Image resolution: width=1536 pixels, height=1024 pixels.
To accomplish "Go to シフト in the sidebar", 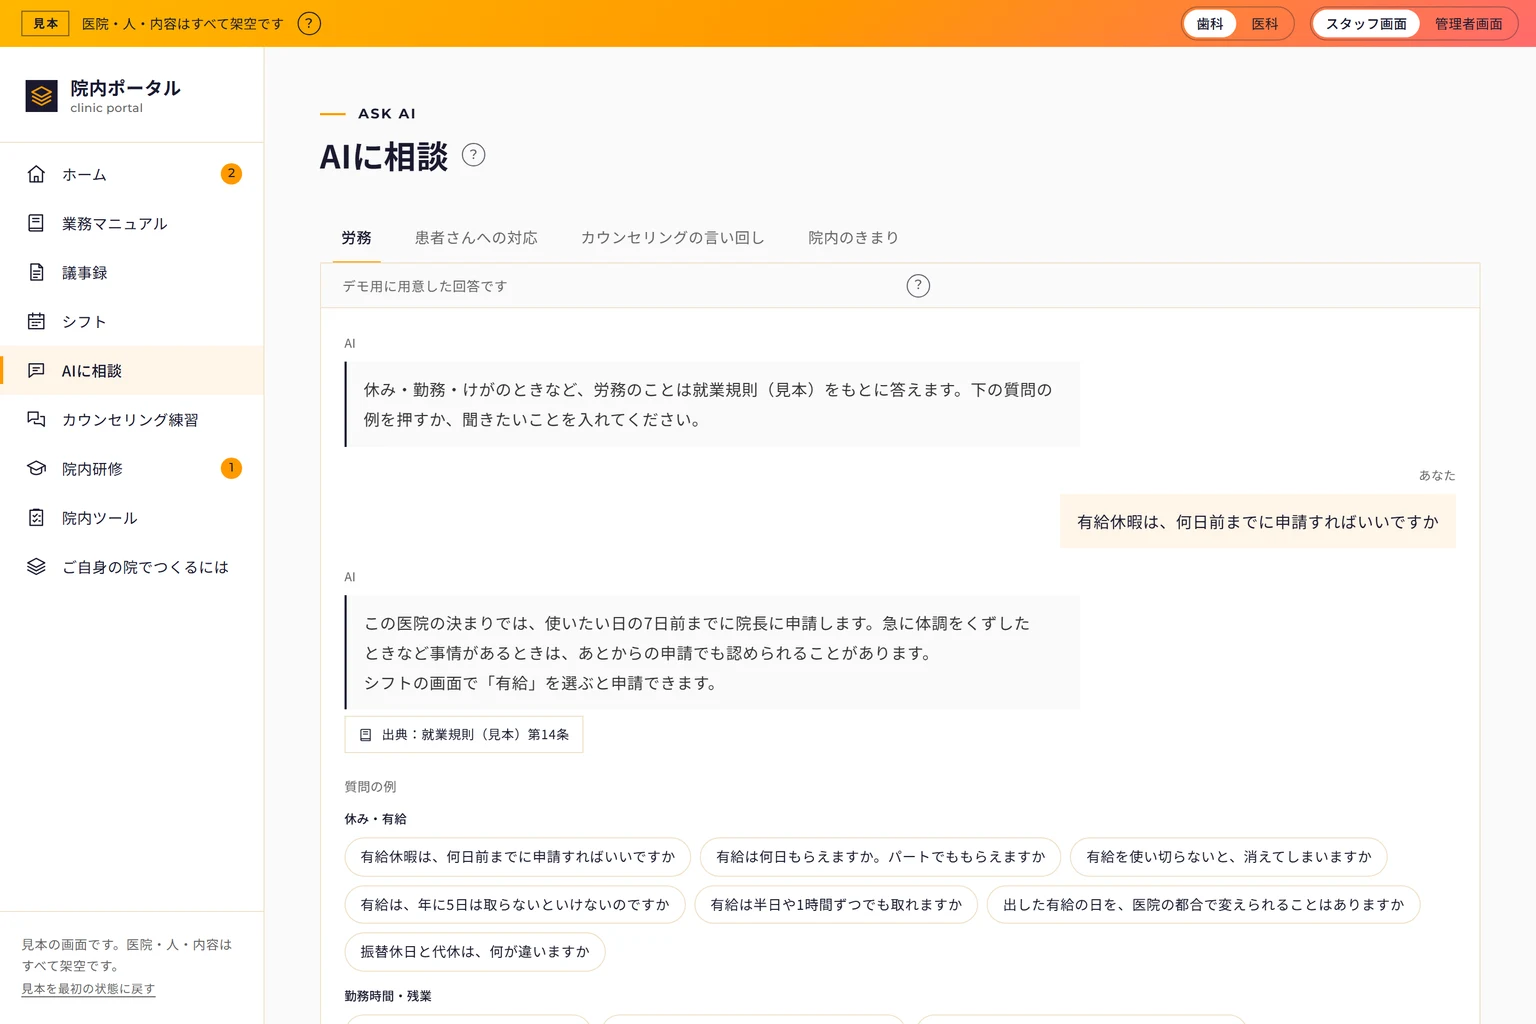I will click(132, 321).
